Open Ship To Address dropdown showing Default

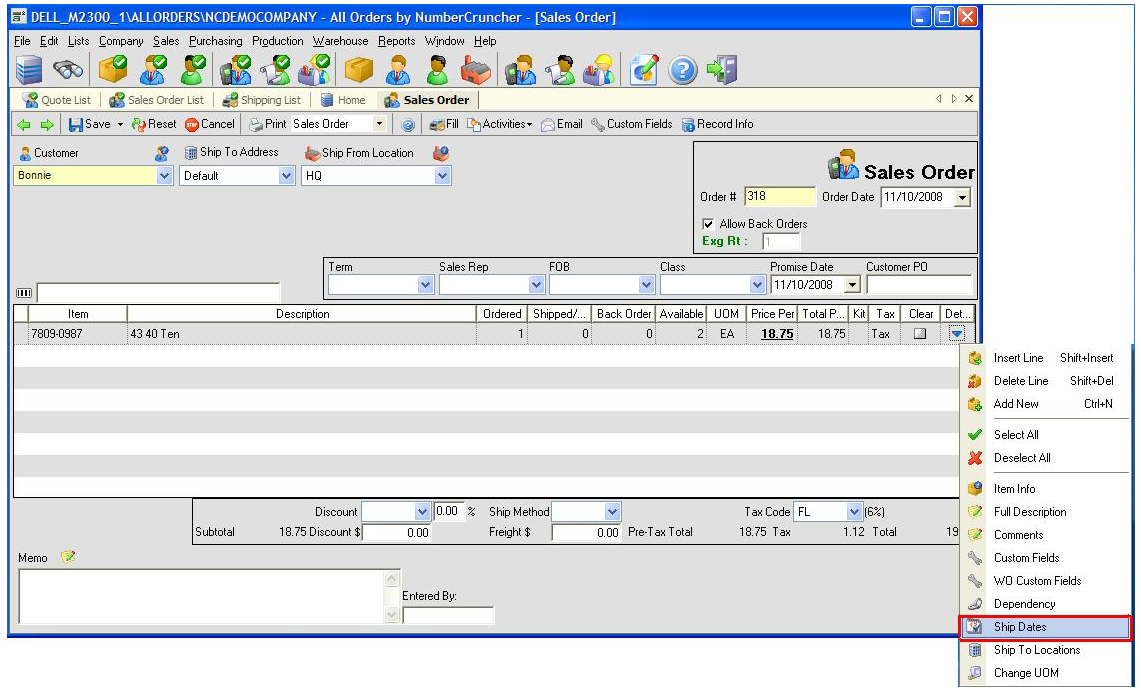[287, 175]
